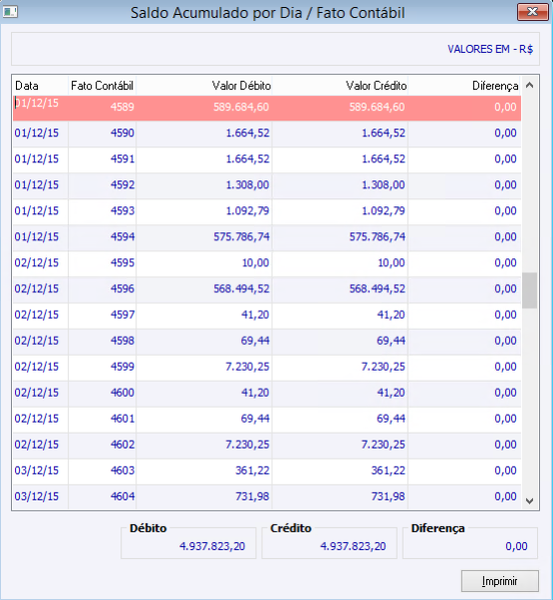
Task: Sort by Fato Contábil column header
Action: tap(102, 86)
